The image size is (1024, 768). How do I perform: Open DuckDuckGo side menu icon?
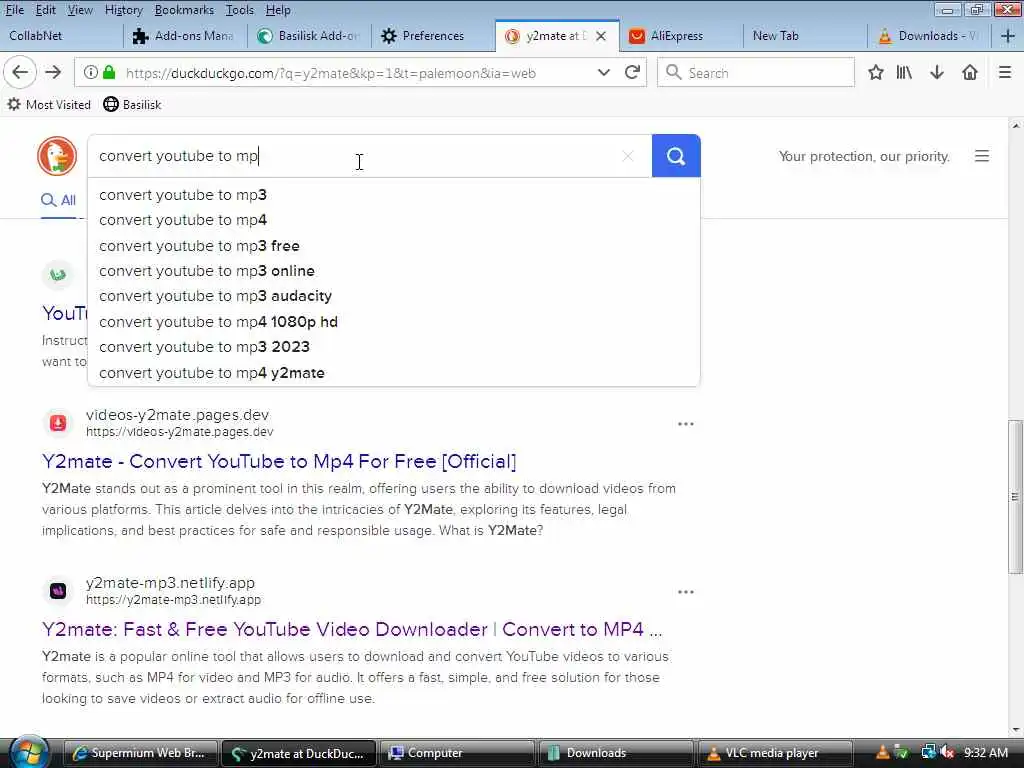pyautogui.click(x=982, y=156)
